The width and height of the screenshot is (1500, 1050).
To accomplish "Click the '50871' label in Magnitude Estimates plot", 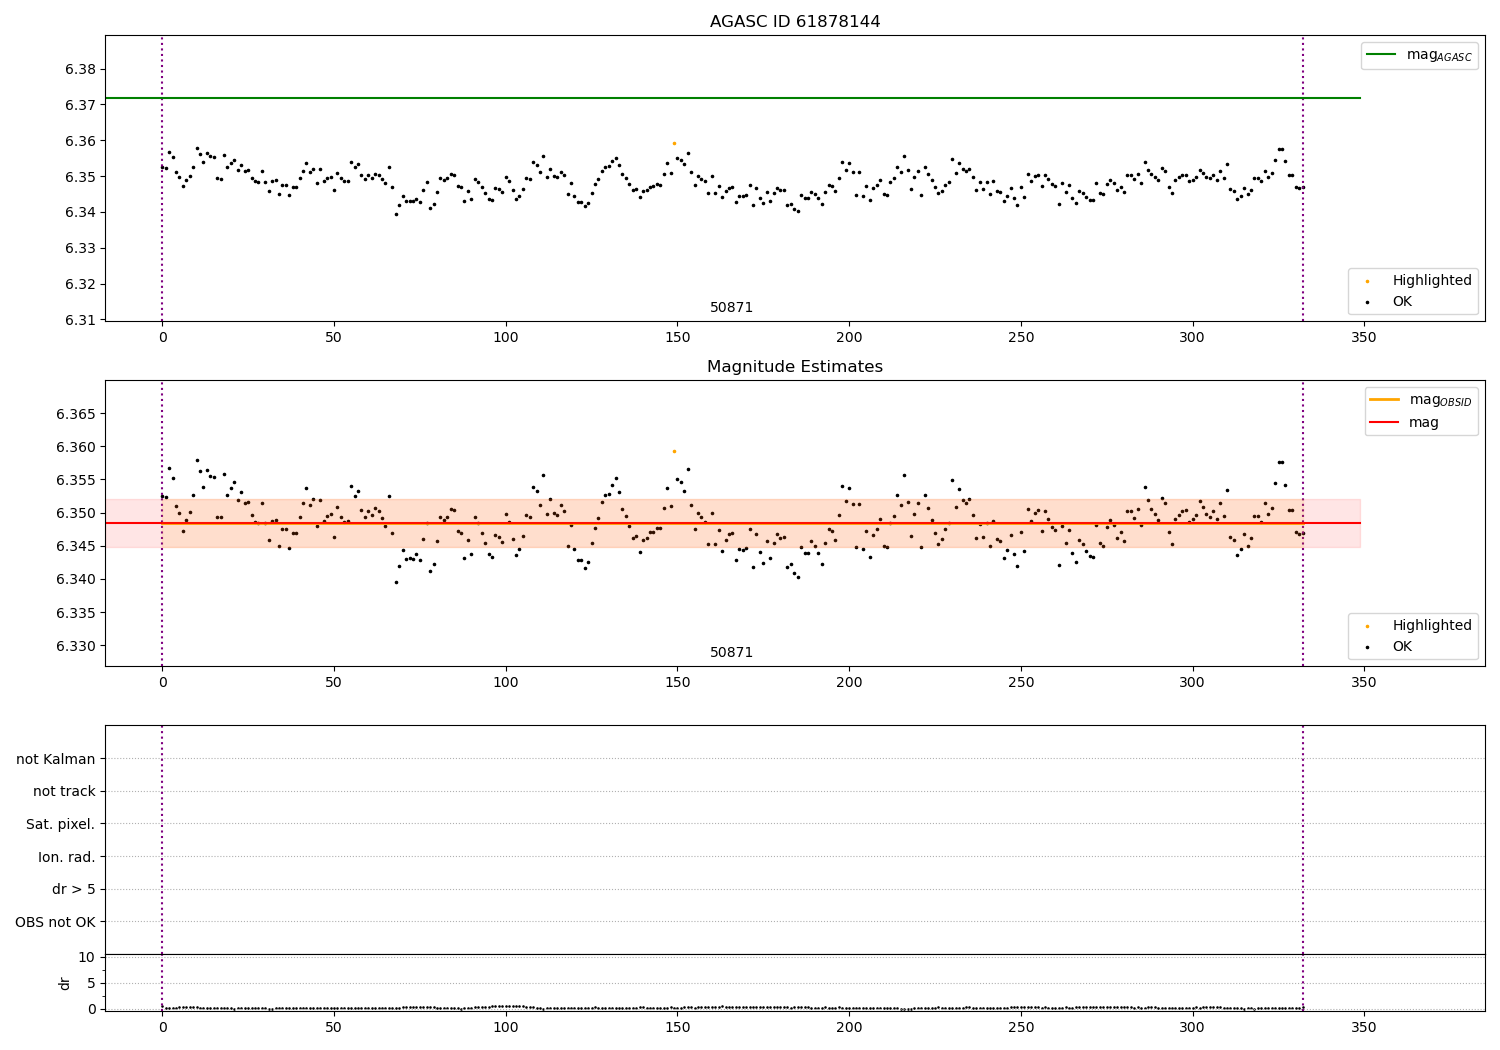I will pos(731,653).
